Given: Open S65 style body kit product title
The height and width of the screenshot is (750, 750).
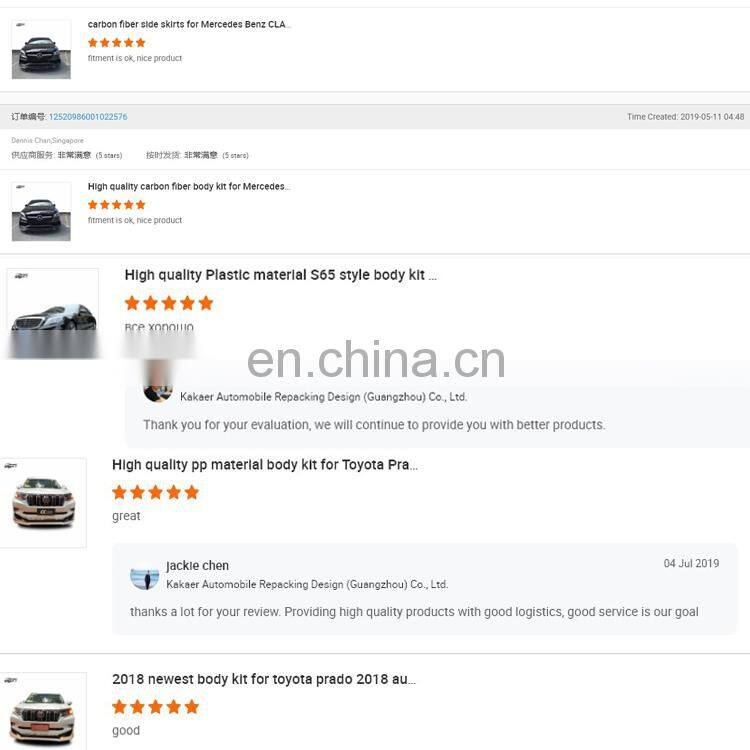Looking at the screenshot, I should [280, 275].
